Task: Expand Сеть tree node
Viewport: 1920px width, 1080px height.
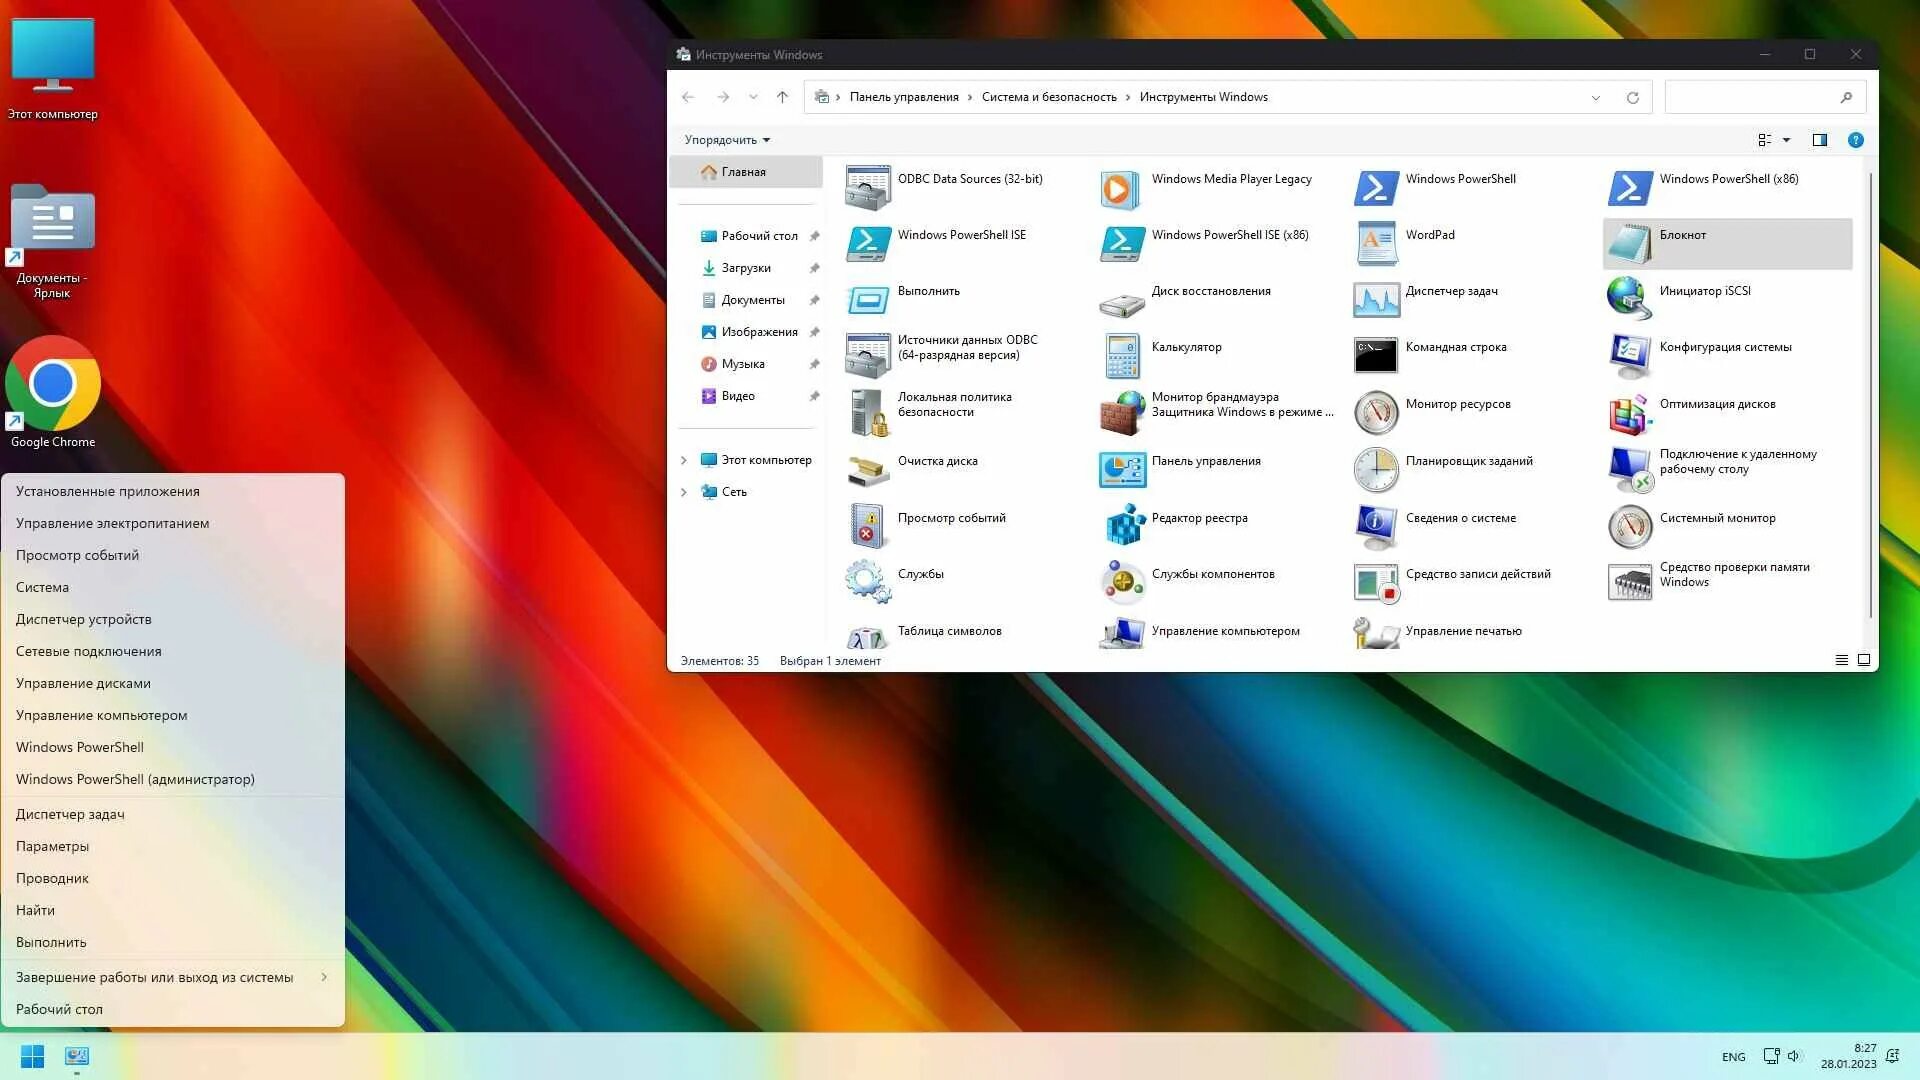Action: click(684, 492)
